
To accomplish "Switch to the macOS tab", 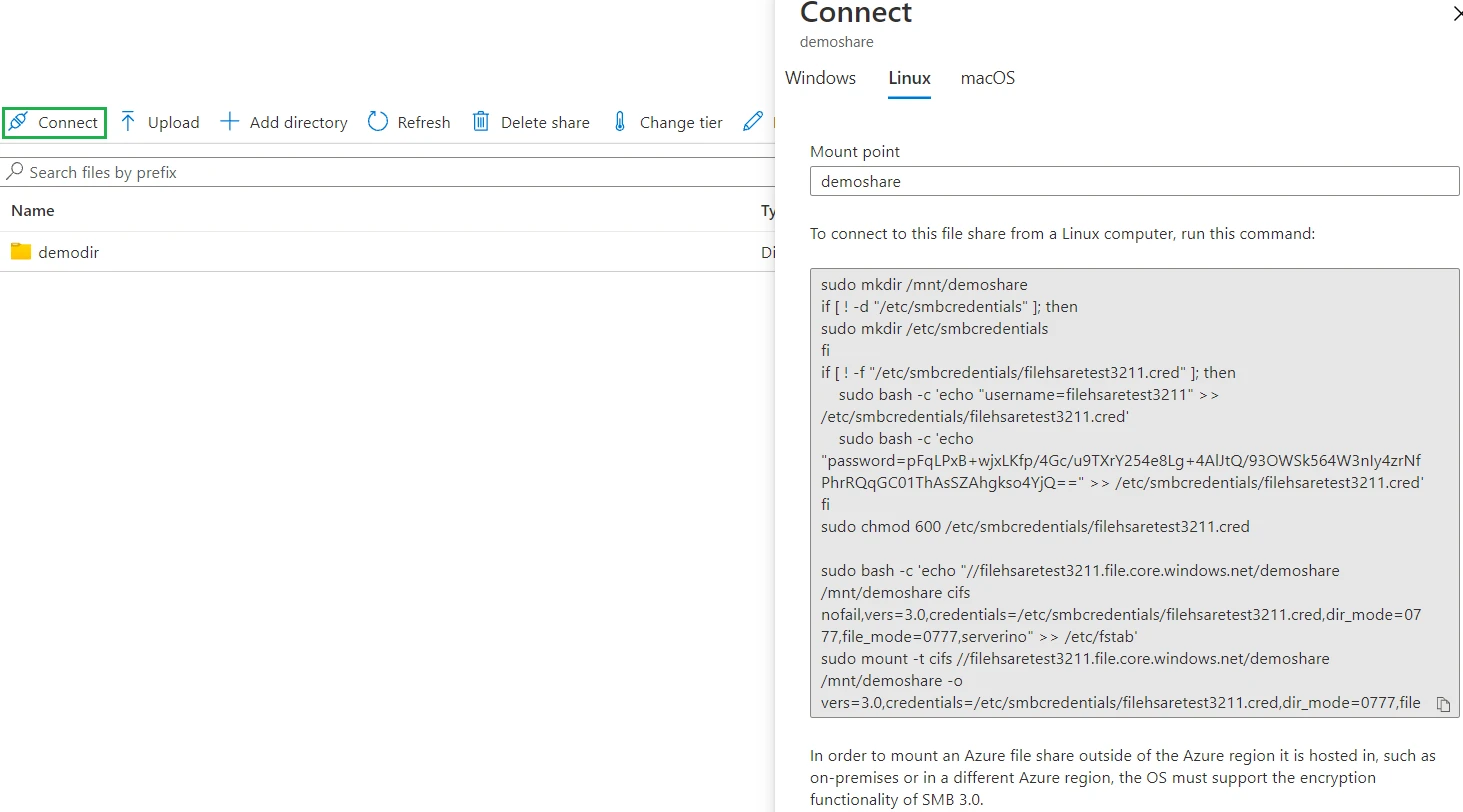I will coord(987,78).
